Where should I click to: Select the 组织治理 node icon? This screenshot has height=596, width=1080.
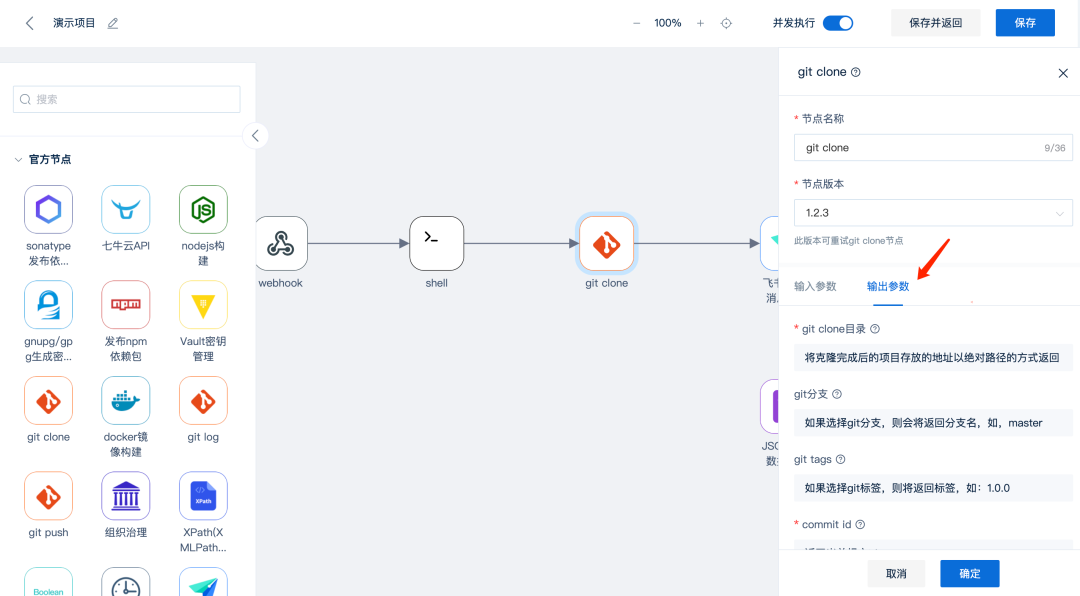point(125,495)
